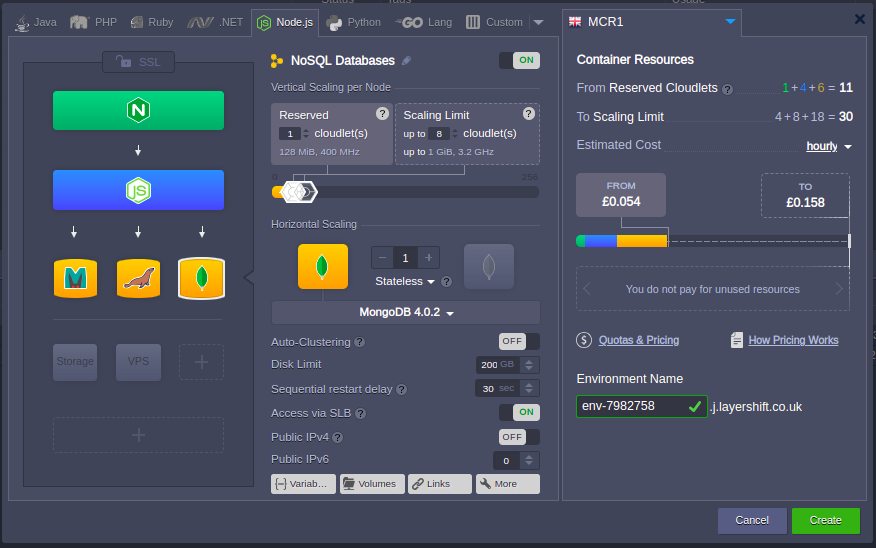The height and width of the screenshot is (548, 876).
Task: Open the Variables button
Action: (303, 484)
